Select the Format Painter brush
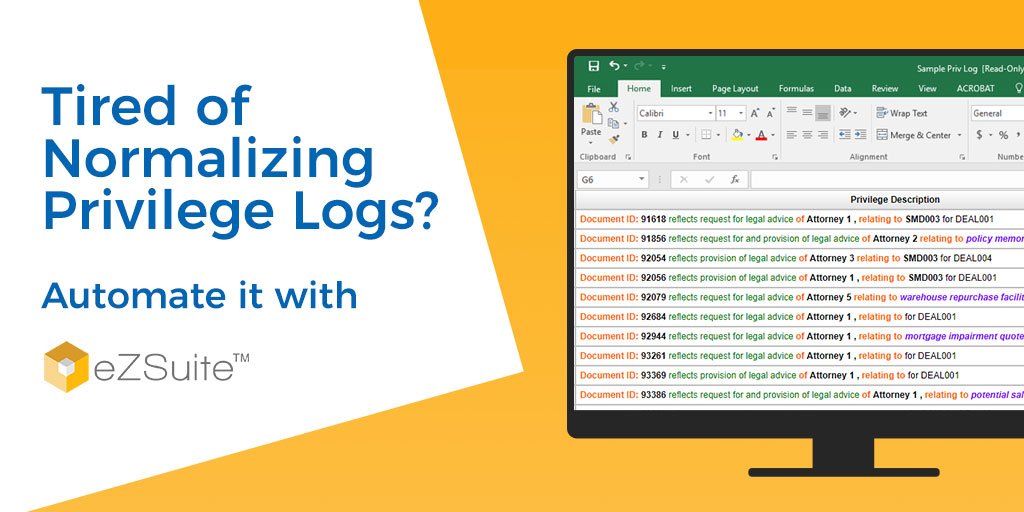Screen dimensions: 1024x512 click(x=614, y=138)
